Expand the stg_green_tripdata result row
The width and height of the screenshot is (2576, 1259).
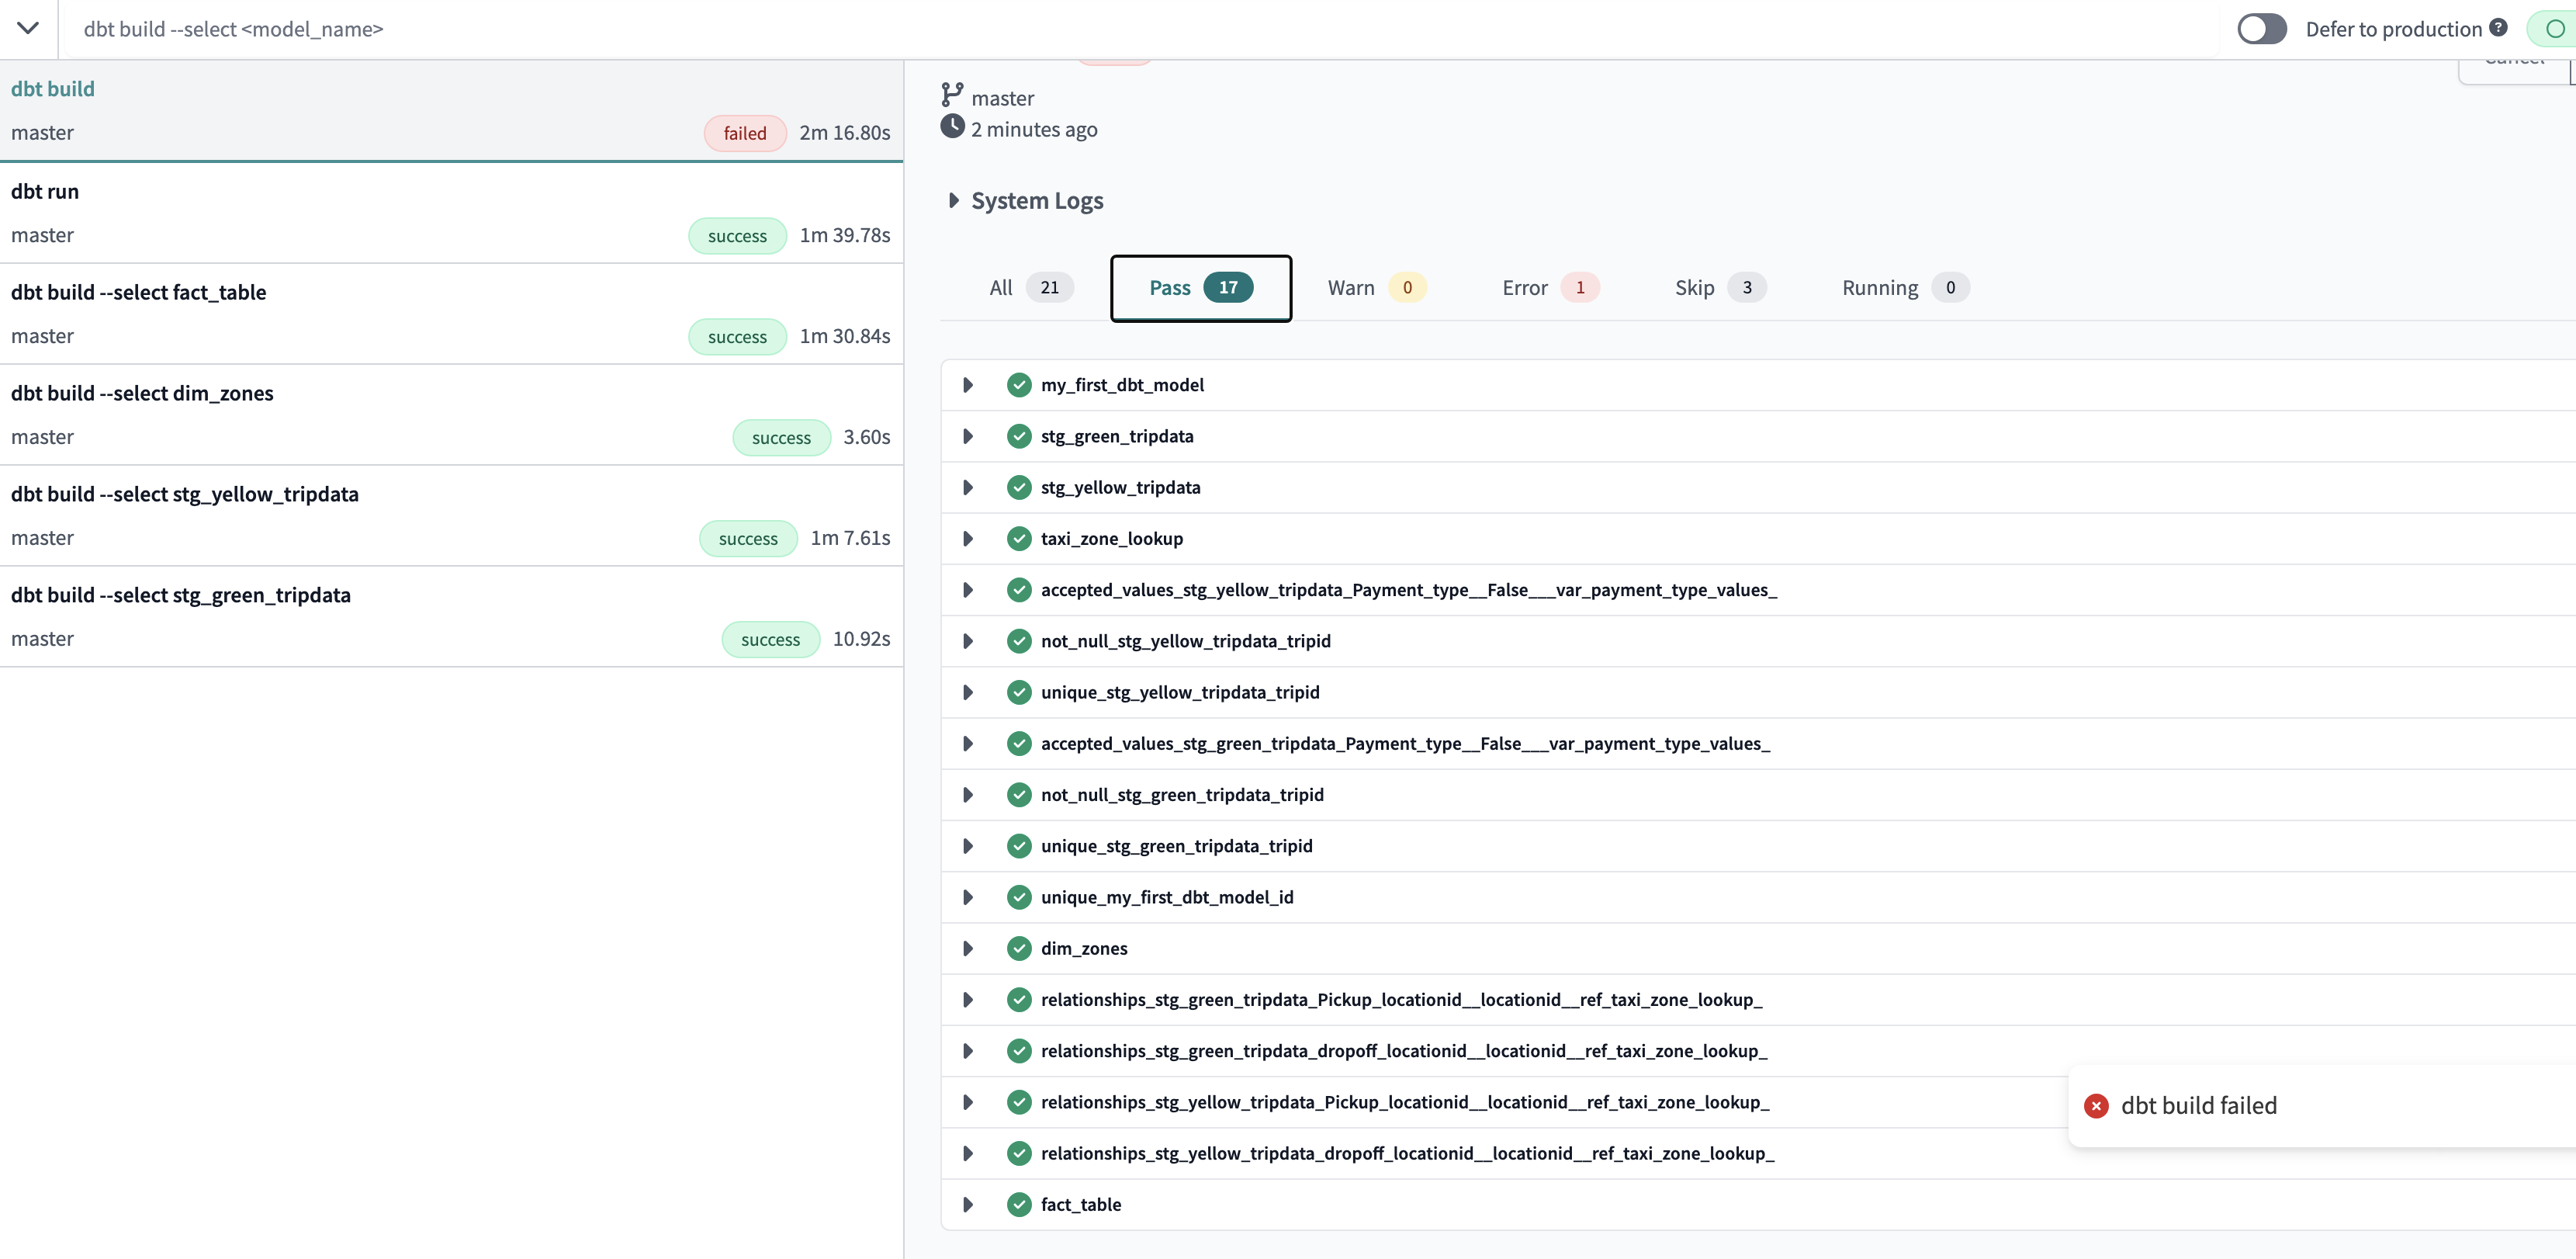(x=968, y=436)
